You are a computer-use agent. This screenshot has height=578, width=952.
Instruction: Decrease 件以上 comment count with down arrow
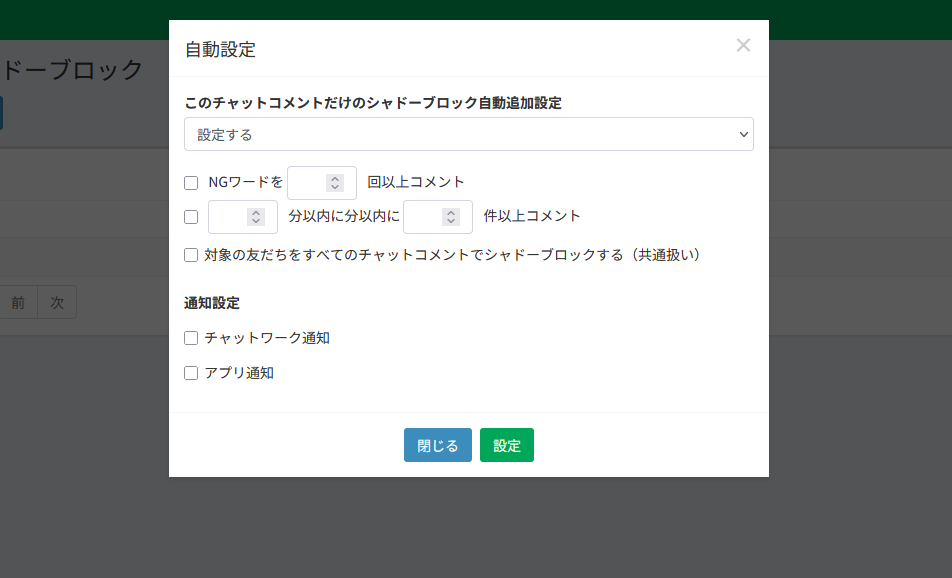click(x=450, y=221)
